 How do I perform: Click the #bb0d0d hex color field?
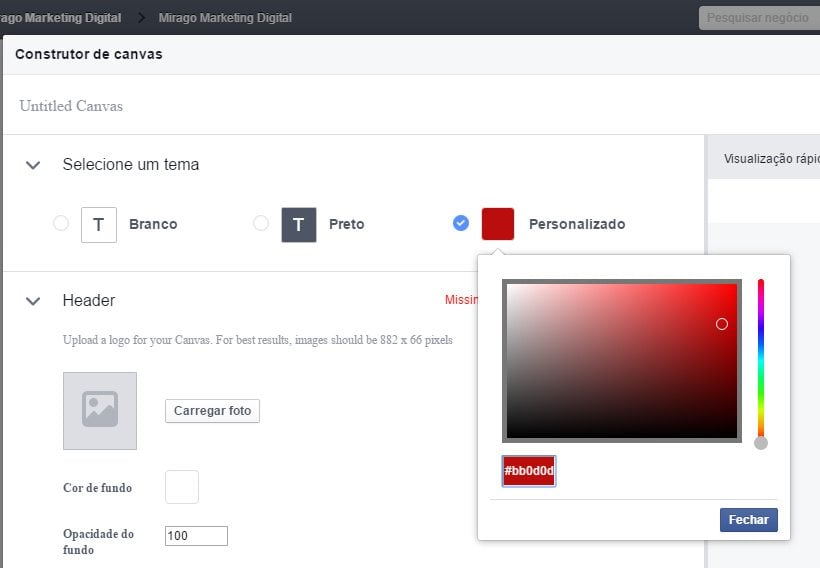pos(529,471)
